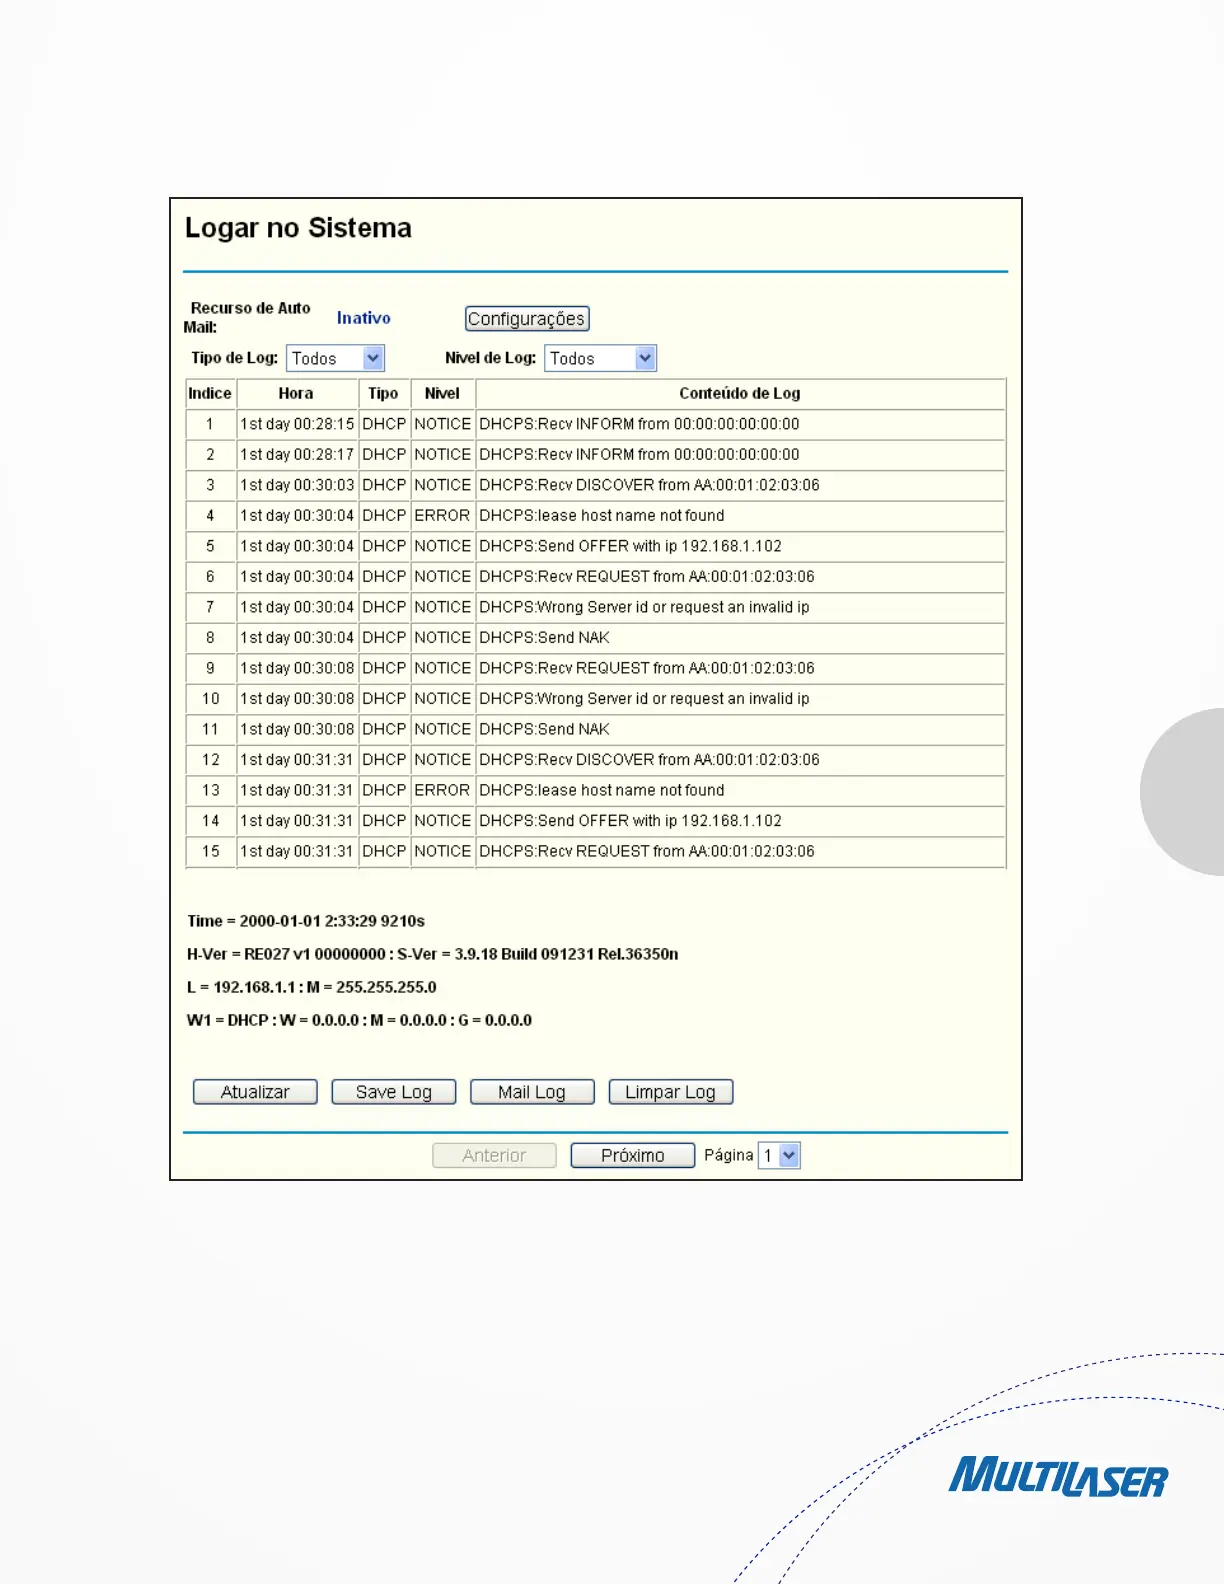Select the Time = 2000-01-01 line

point(306,921)
